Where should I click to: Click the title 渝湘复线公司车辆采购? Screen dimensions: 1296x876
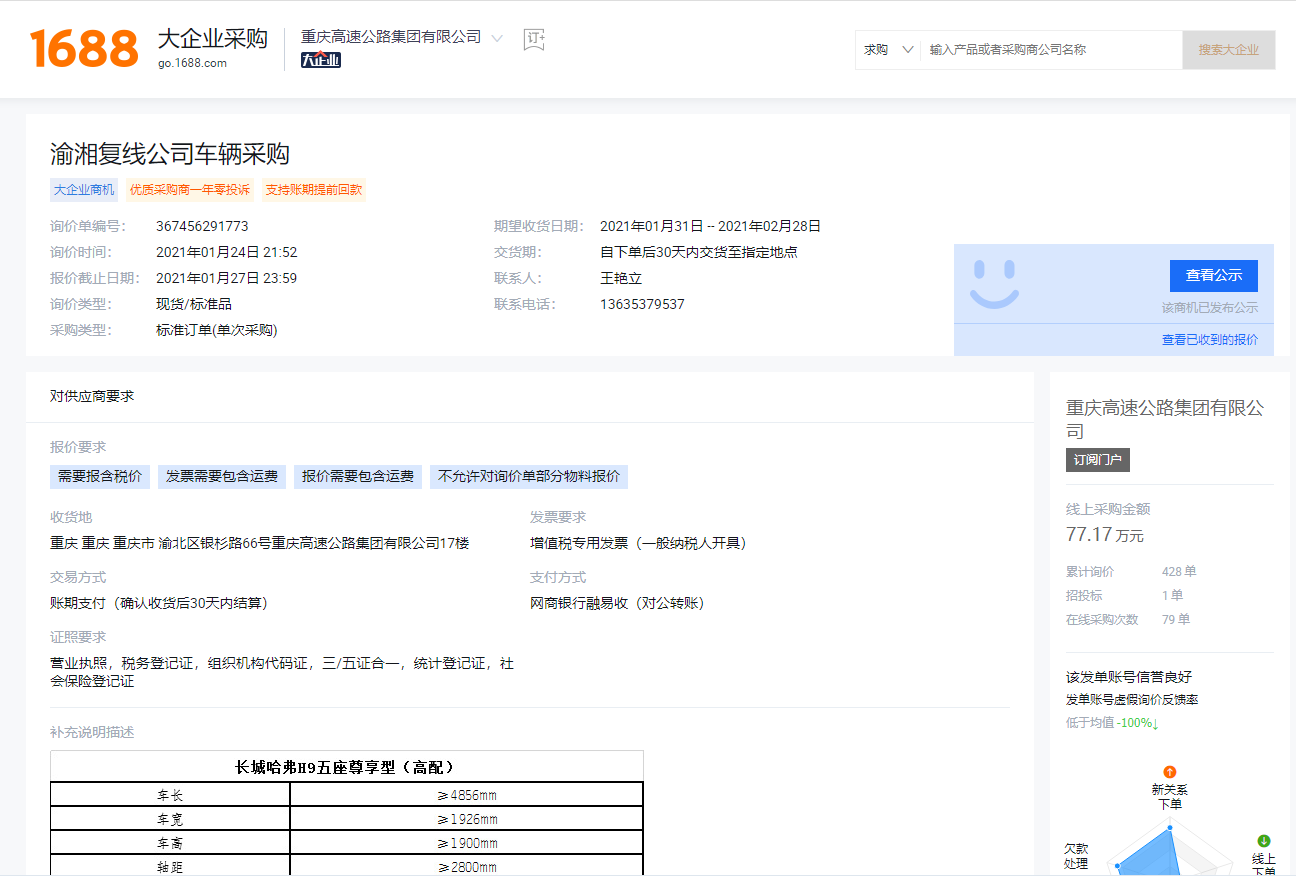(170, 154)
